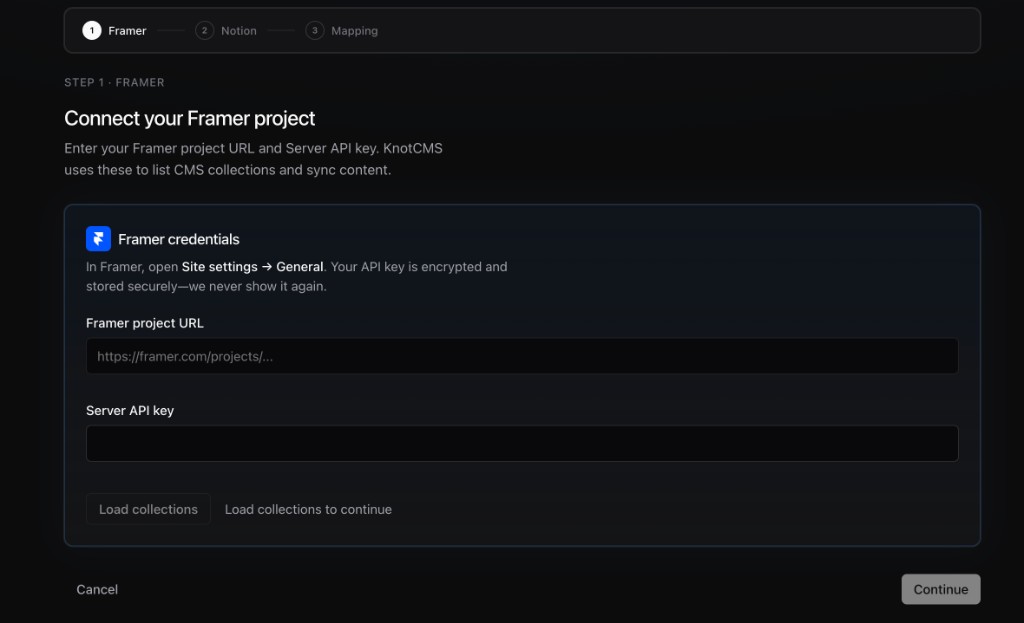The image size is (1024, 623).
Task: Click the step 2 number circle
Action: (x=204, y=31)
